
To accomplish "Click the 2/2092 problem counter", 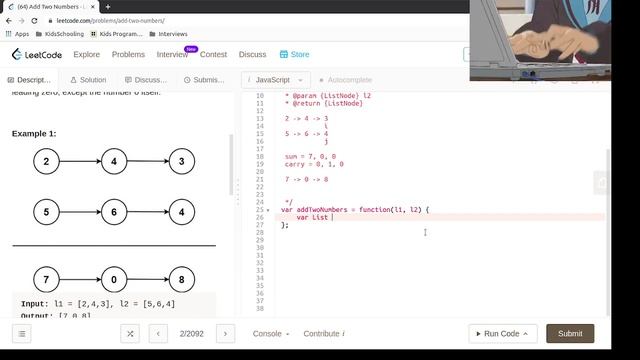I will [x=191, y=334].
